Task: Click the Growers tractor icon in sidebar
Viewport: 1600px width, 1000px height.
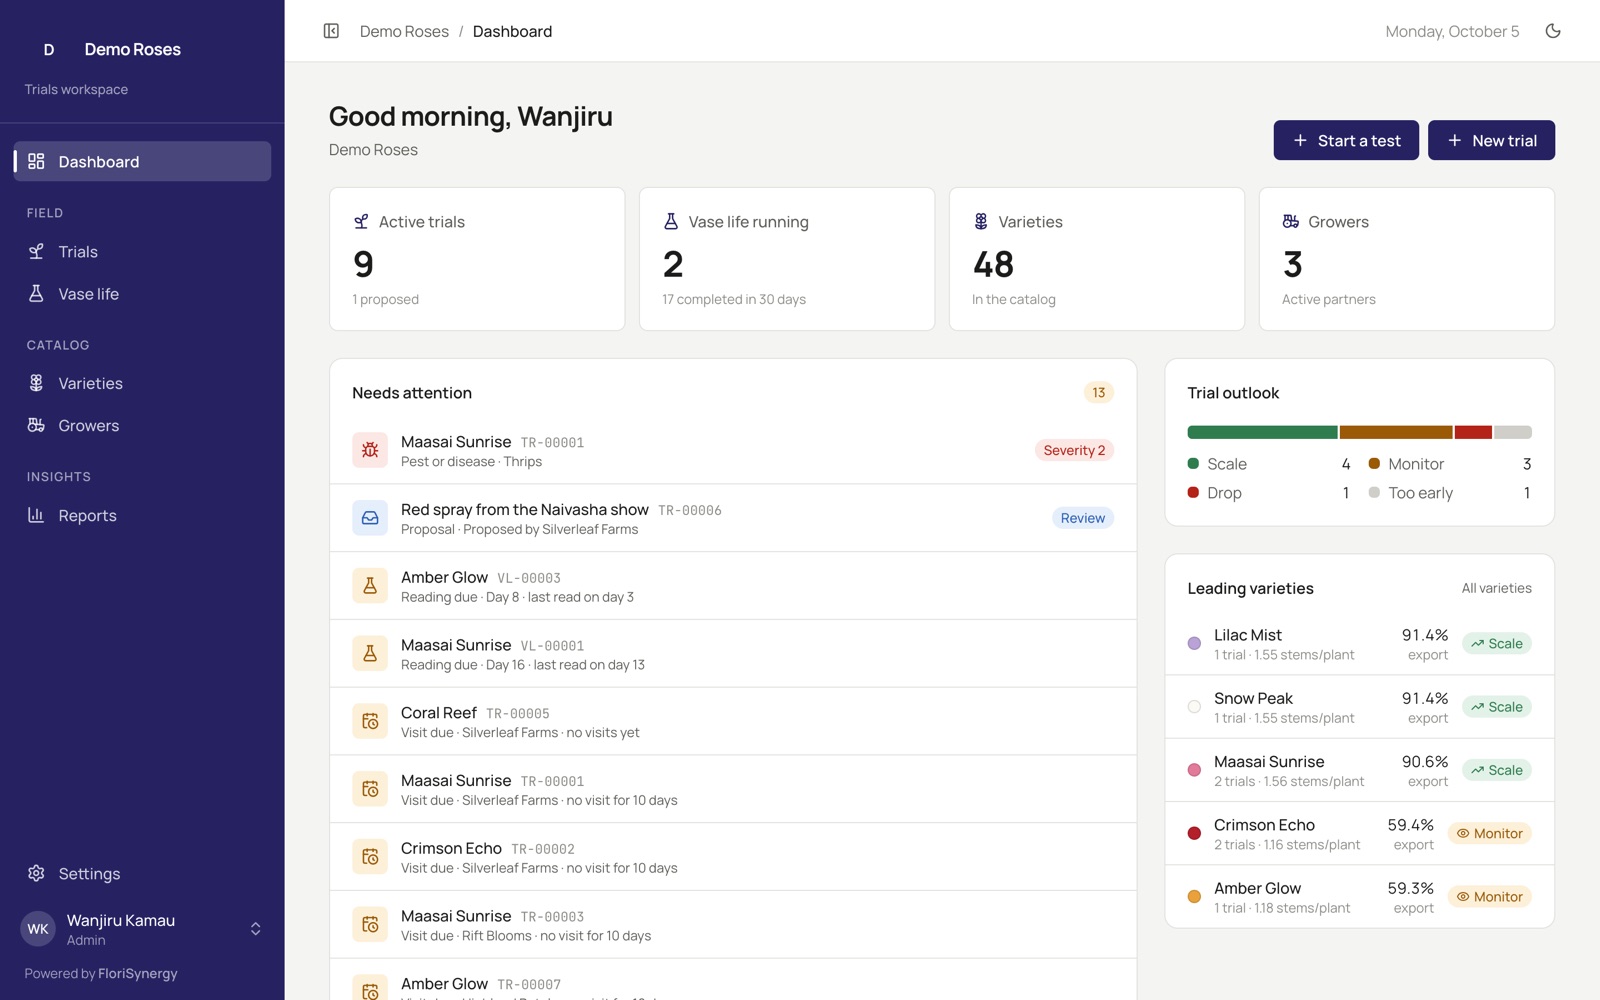Action: tap(36, 425)
